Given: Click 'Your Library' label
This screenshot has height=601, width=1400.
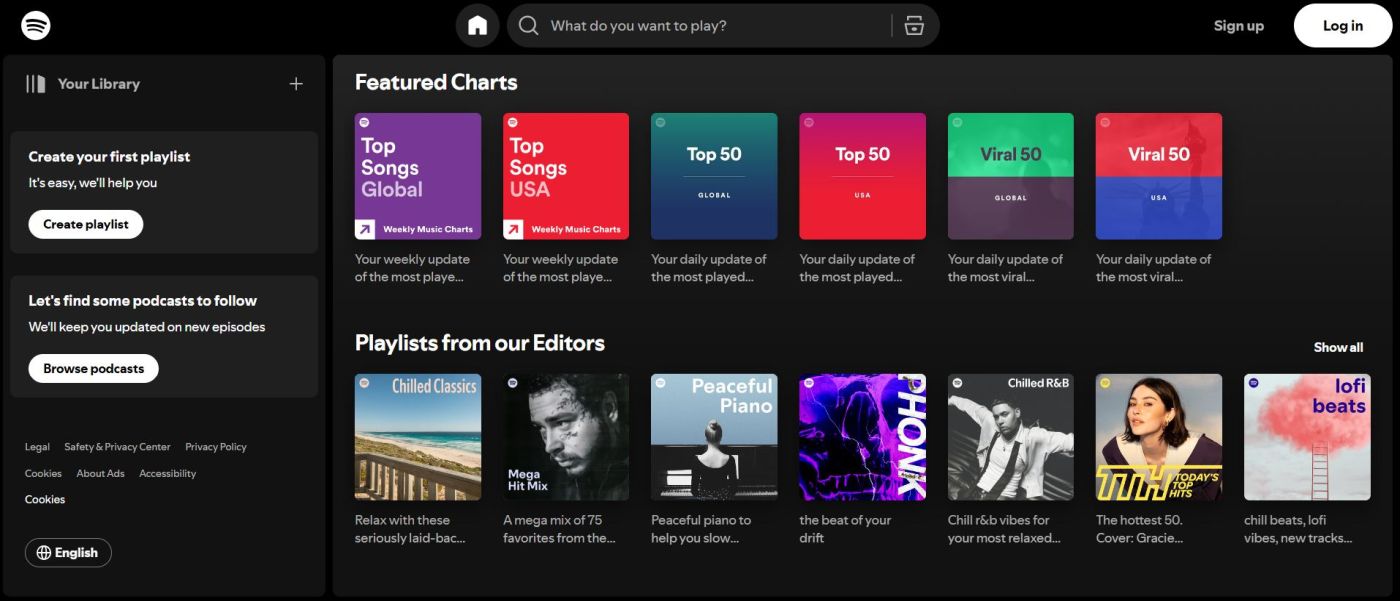Looking at the screenshot, I should click(99, 84).
